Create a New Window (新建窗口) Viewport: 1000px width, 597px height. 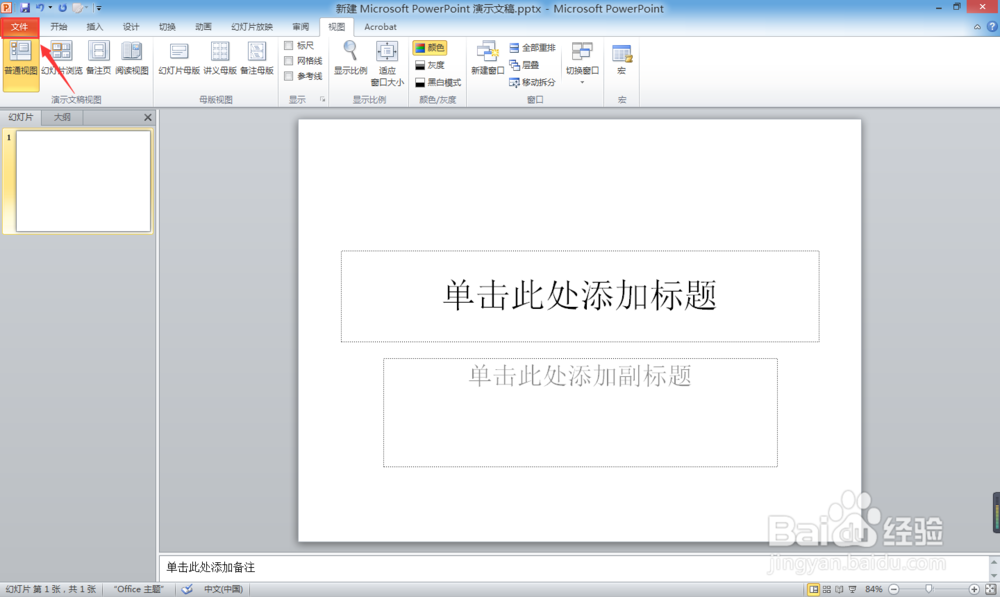click(487, 56)
